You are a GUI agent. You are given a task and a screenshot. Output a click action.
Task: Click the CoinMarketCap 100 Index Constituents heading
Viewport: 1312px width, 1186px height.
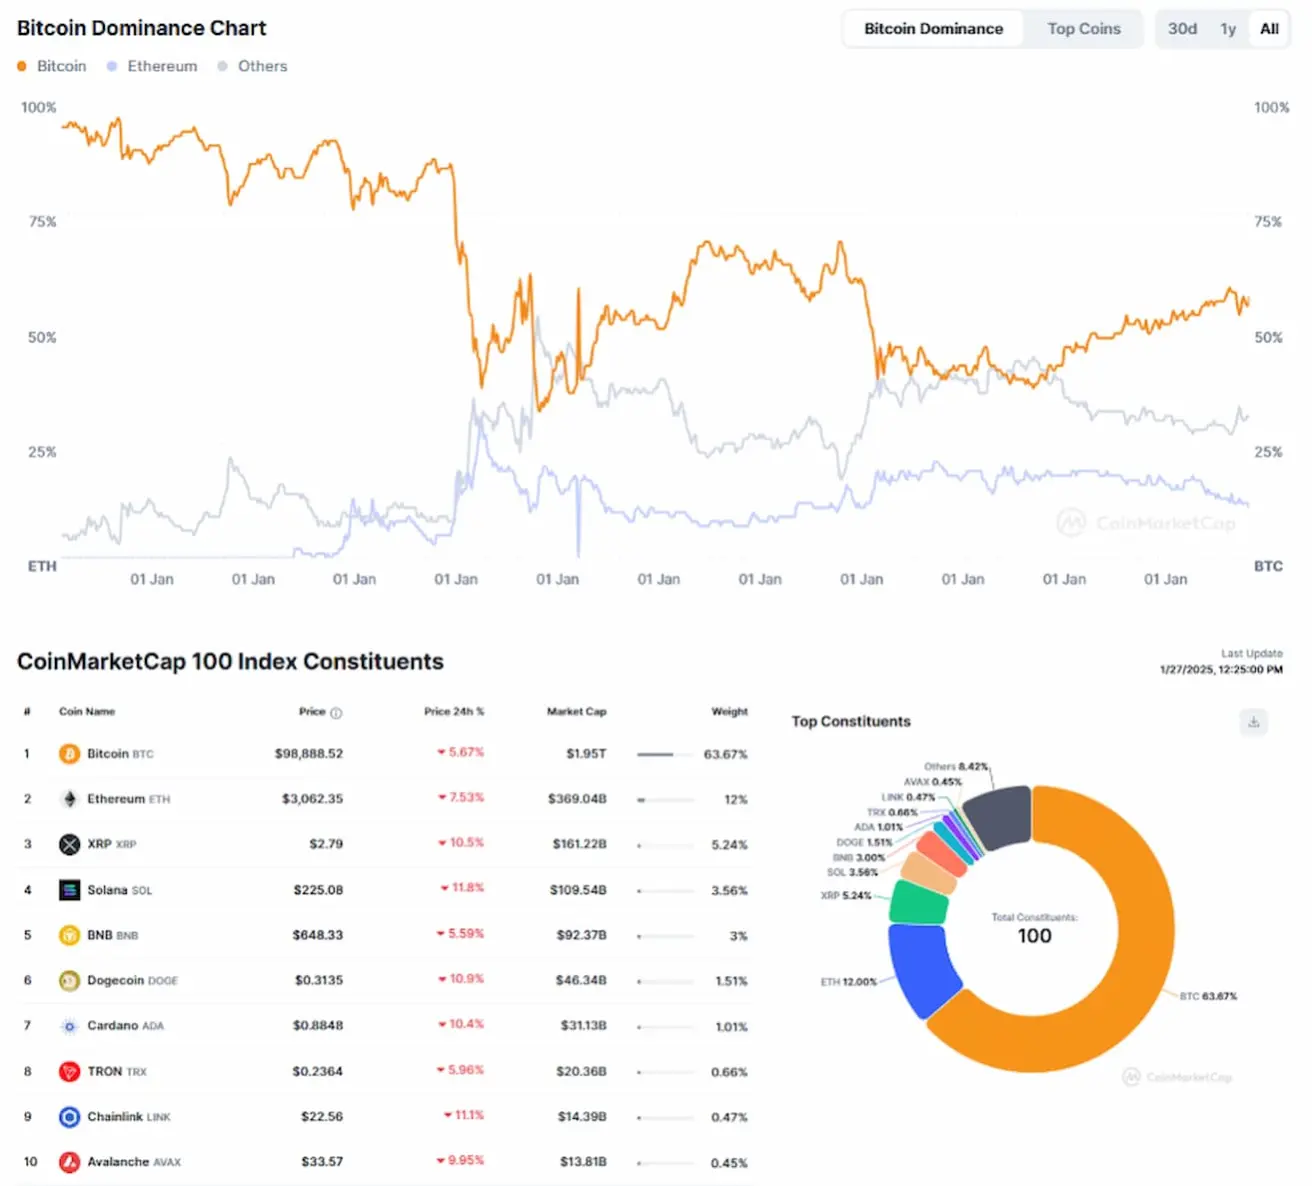tap(230, 662)
